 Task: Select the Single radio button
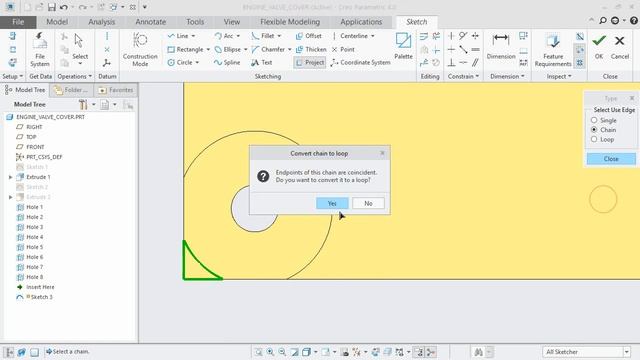[x=594, y=120]
